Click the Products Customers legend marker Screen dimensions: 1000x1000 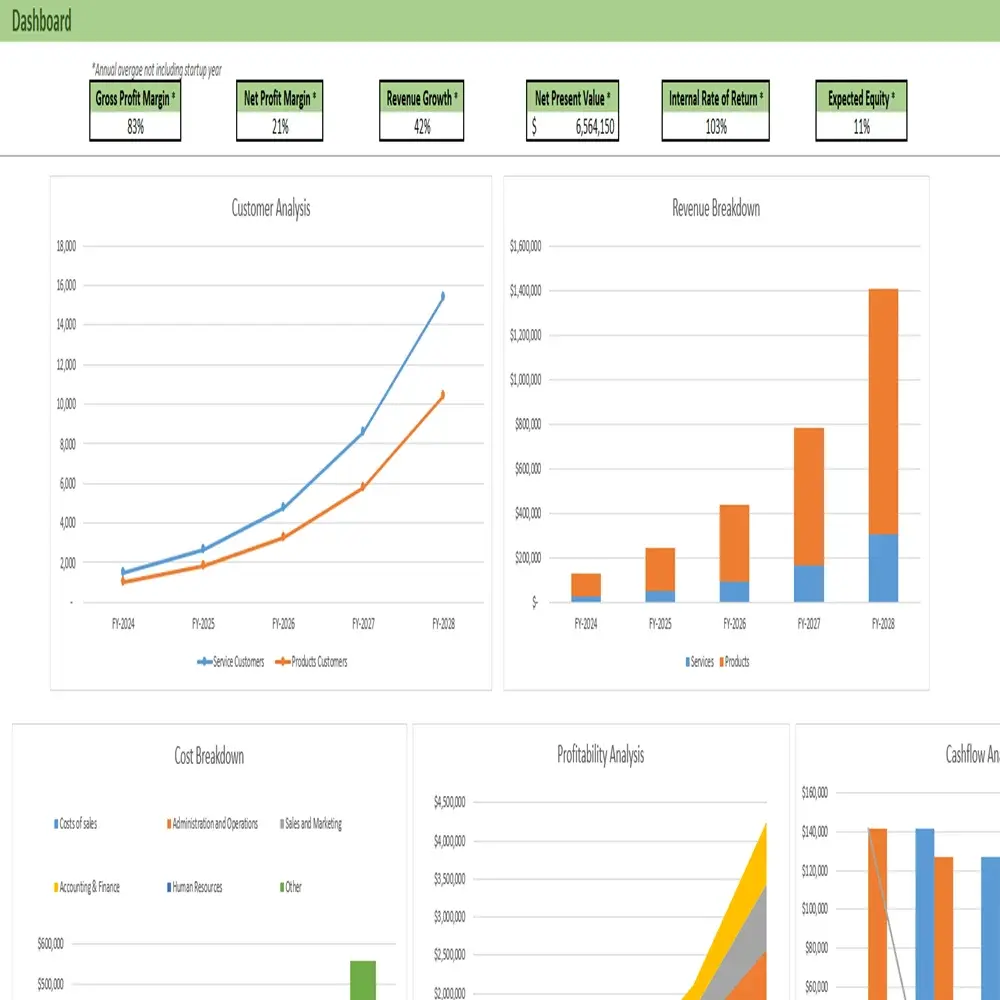tap(283, 662)
